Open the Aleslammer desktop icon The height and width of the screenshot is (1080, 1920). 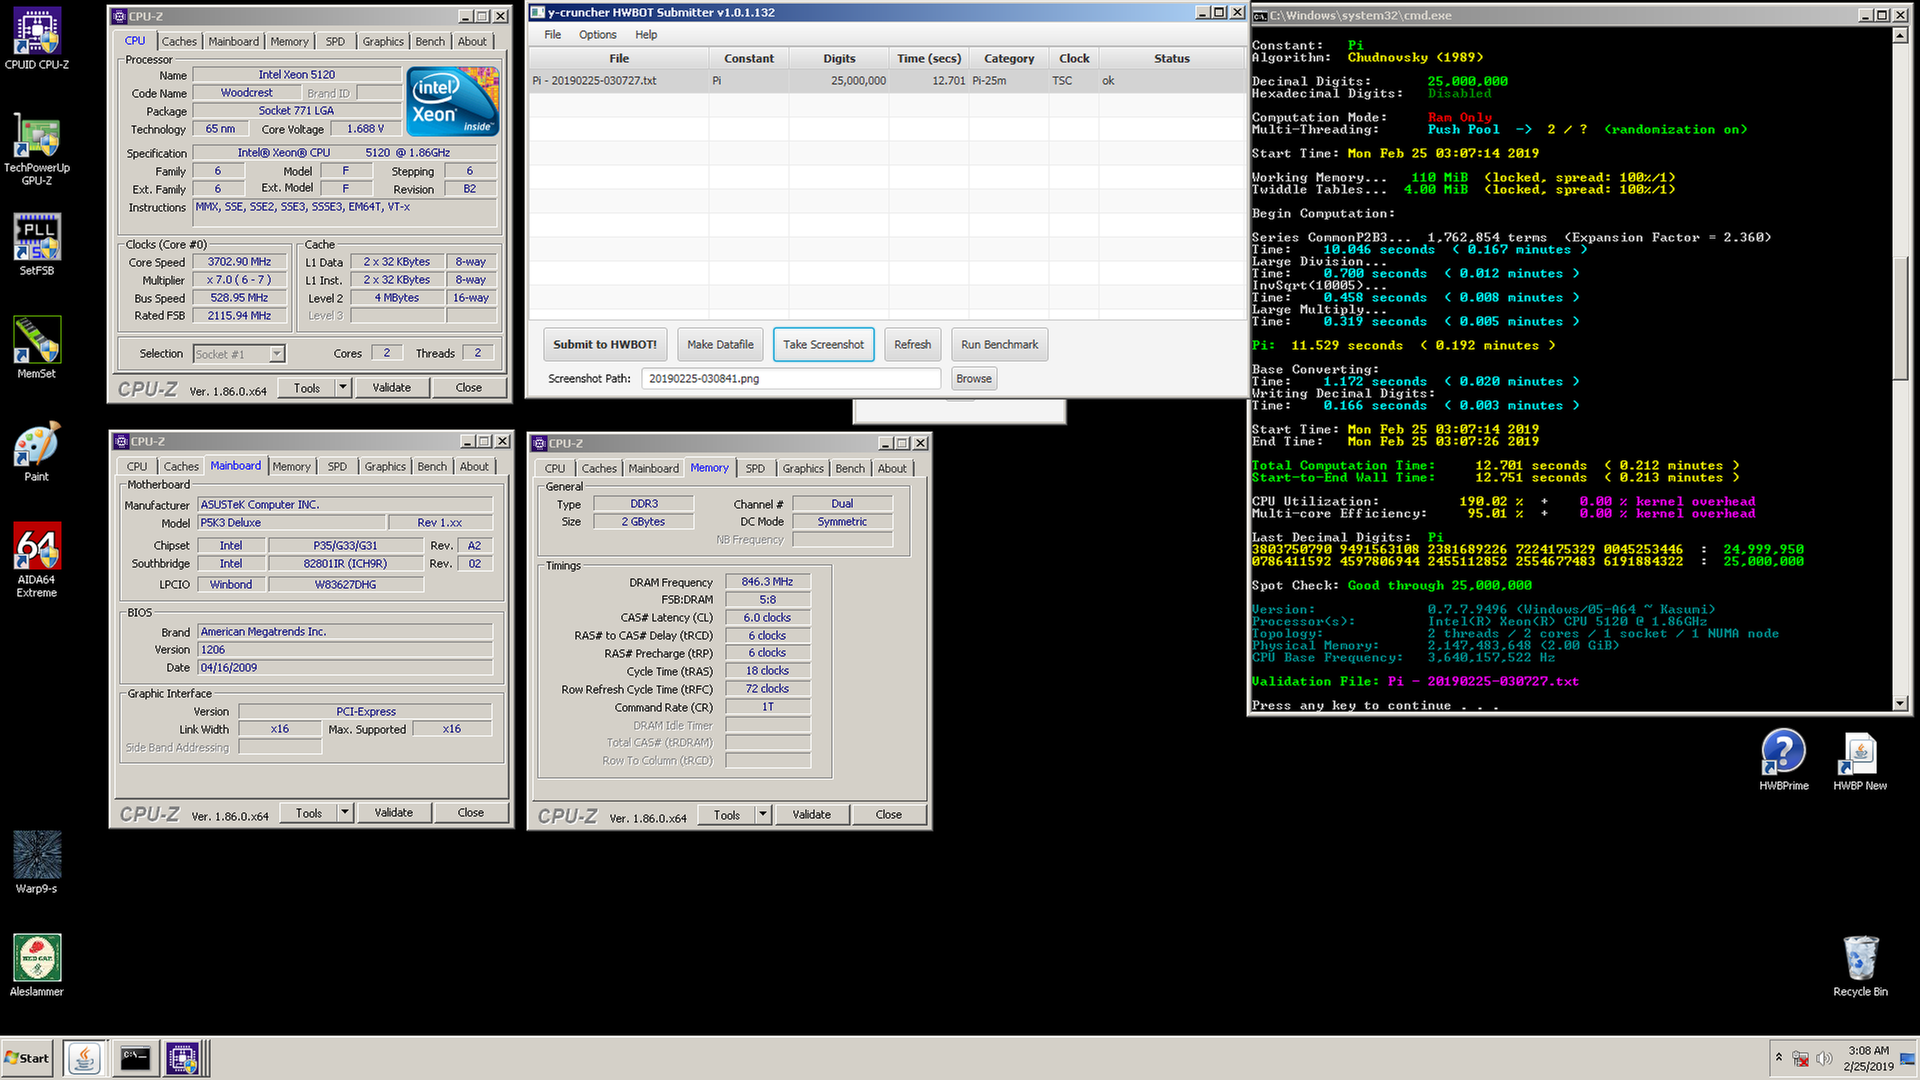tap(37, 965)
